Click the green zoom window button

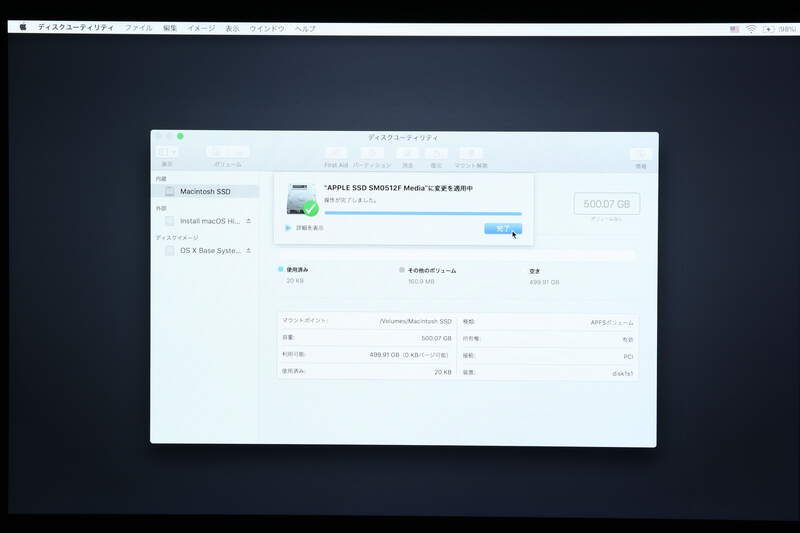click(x=180, y=136)
